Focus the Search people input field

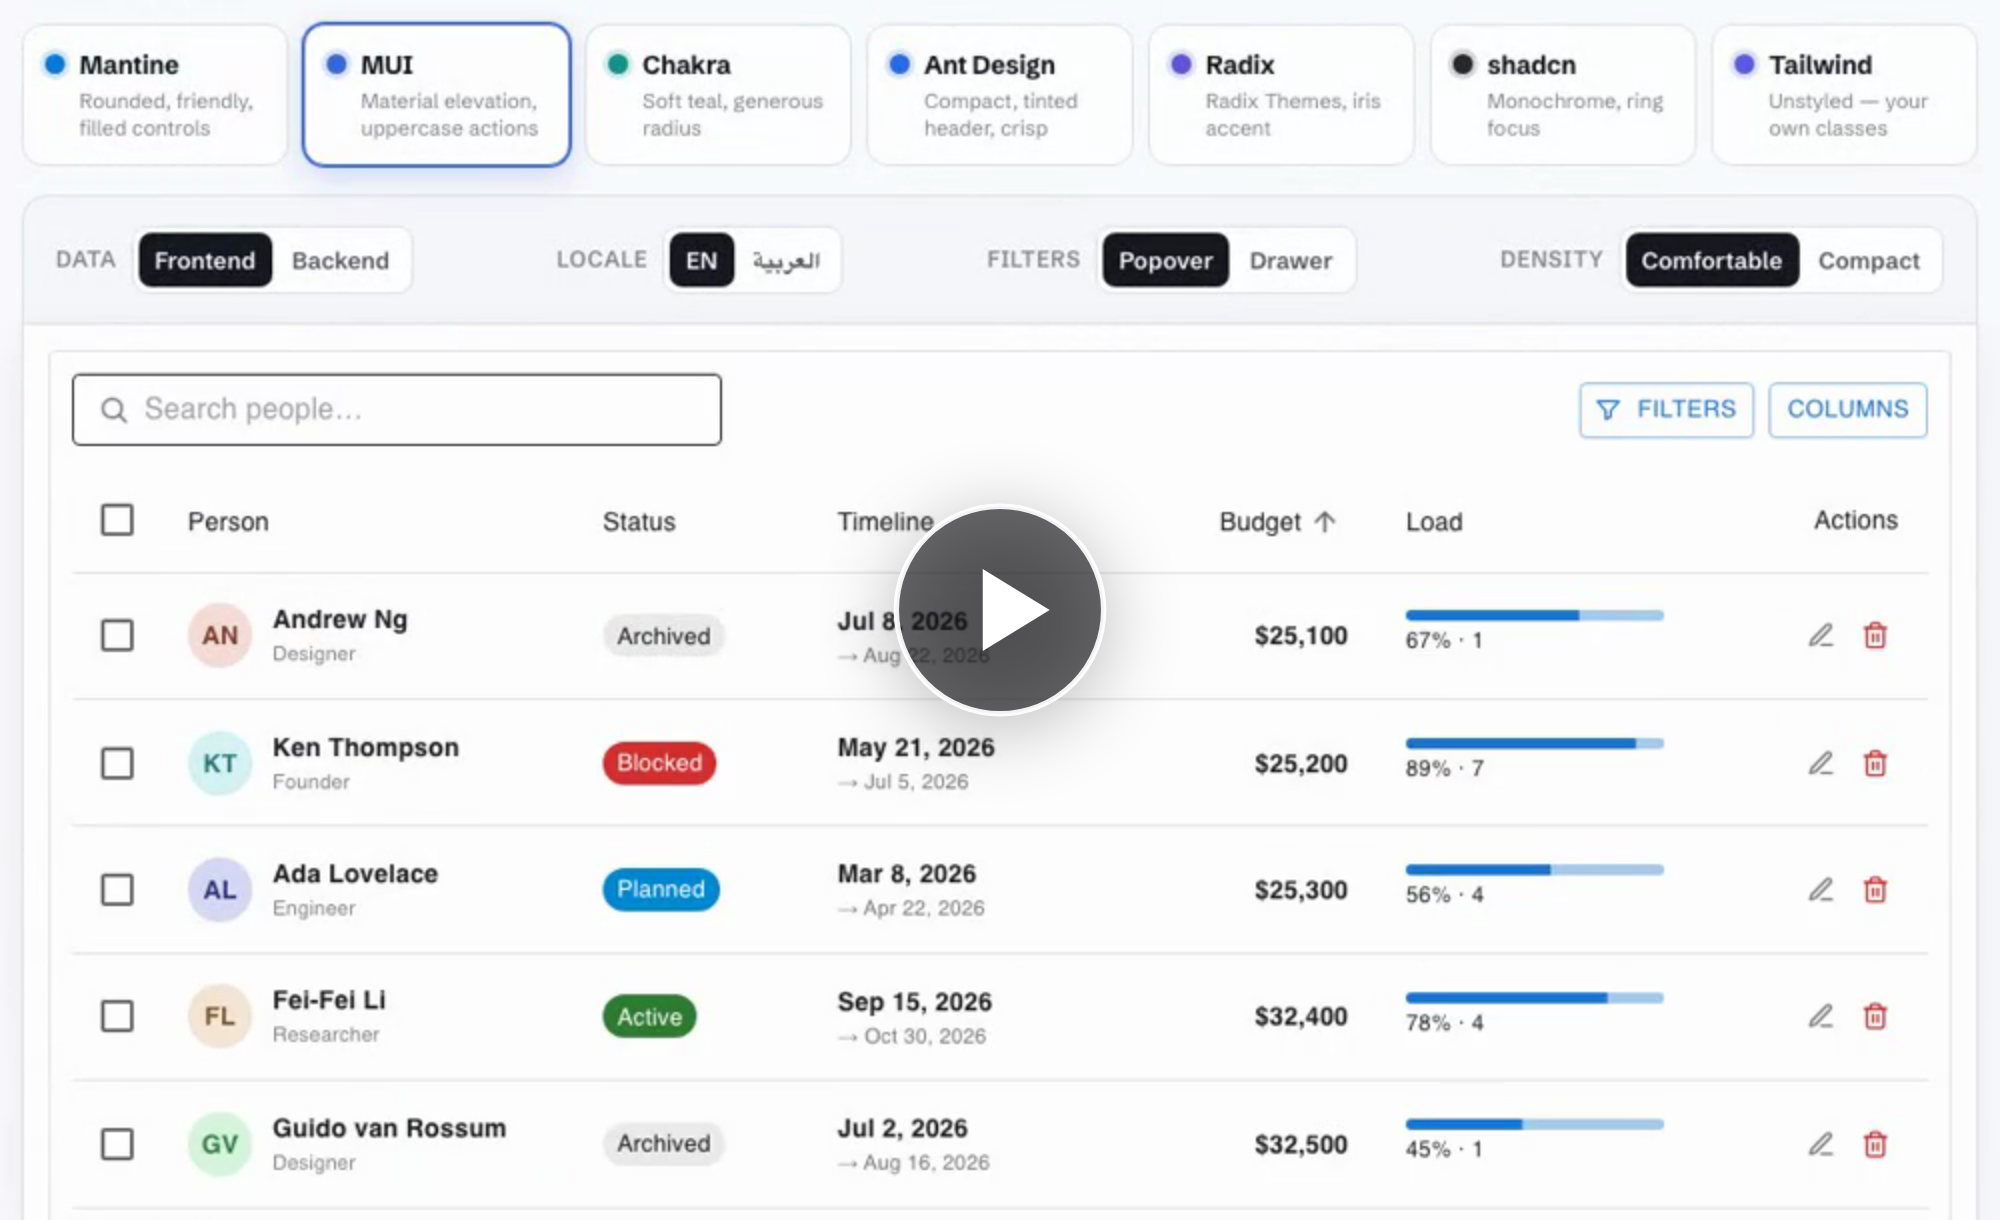tap(397, 410)
